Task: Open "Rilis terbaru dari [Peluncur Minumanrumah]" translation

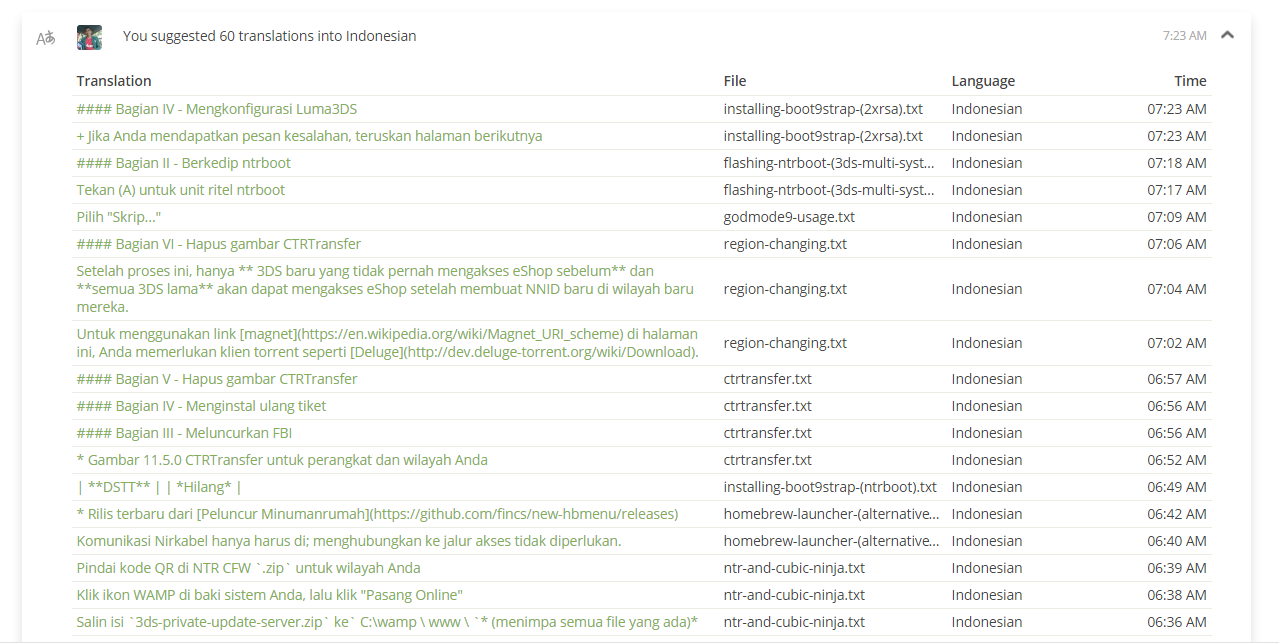Action: click(x=378, y=514)
